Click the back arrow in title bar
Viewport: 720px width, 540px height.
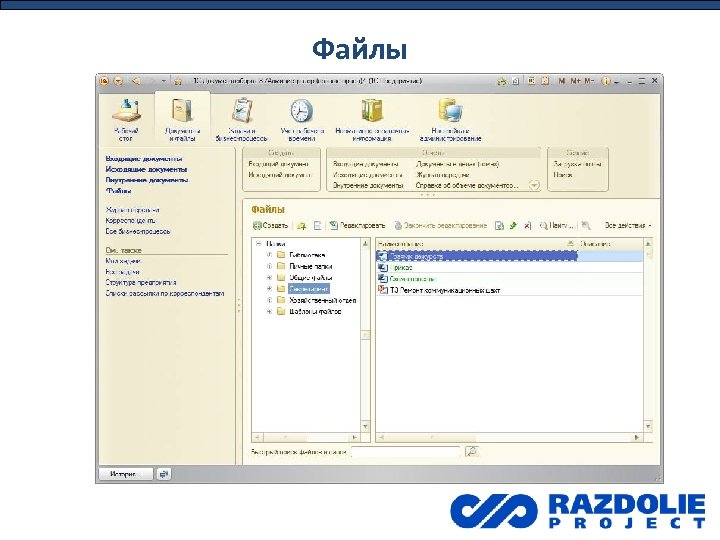click(136, 81)
